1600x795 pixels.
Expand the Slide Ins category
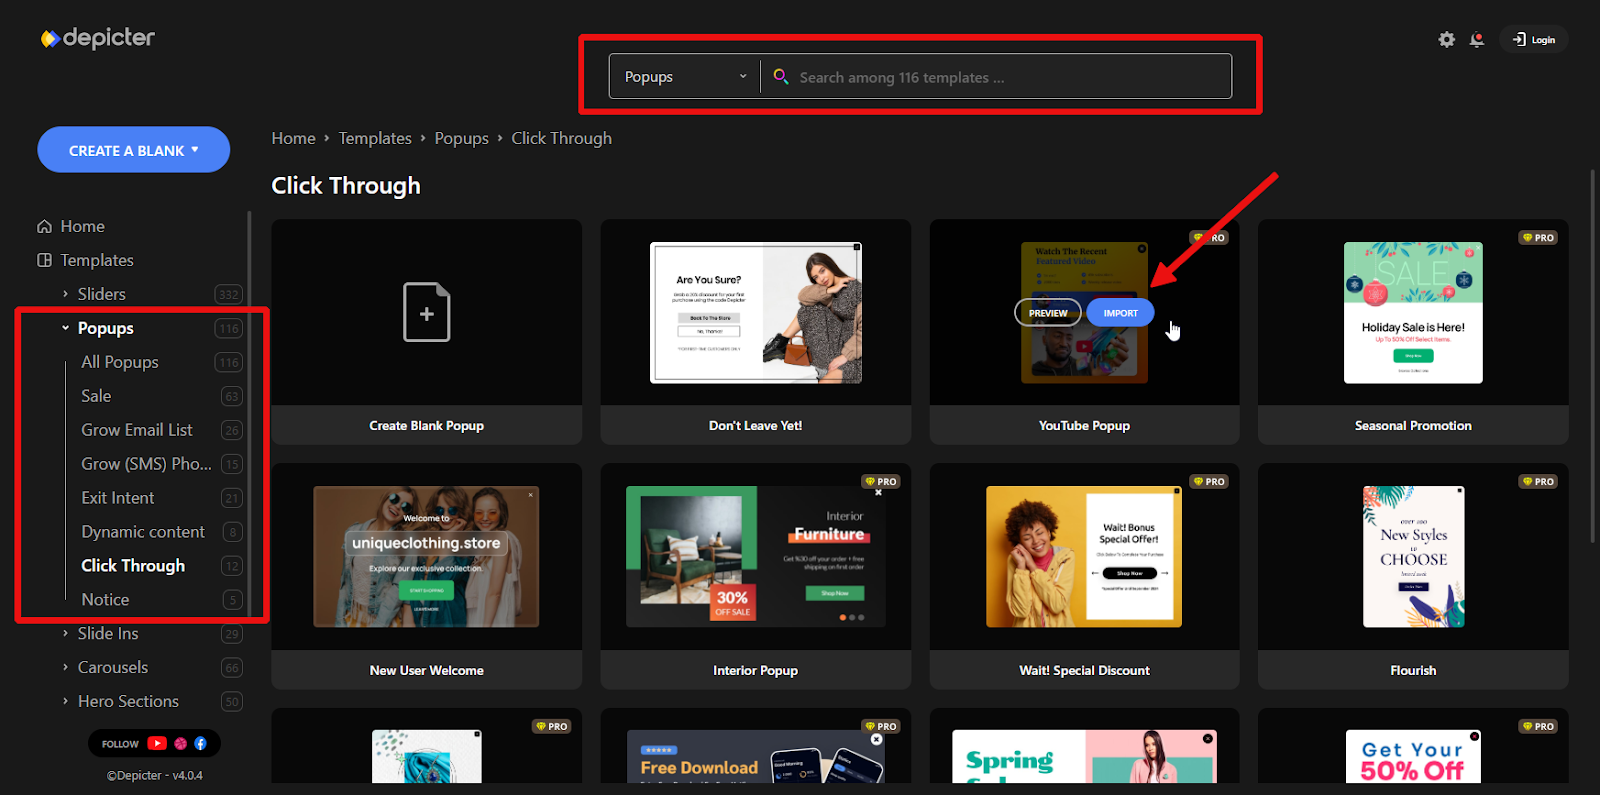pos(108,633)
